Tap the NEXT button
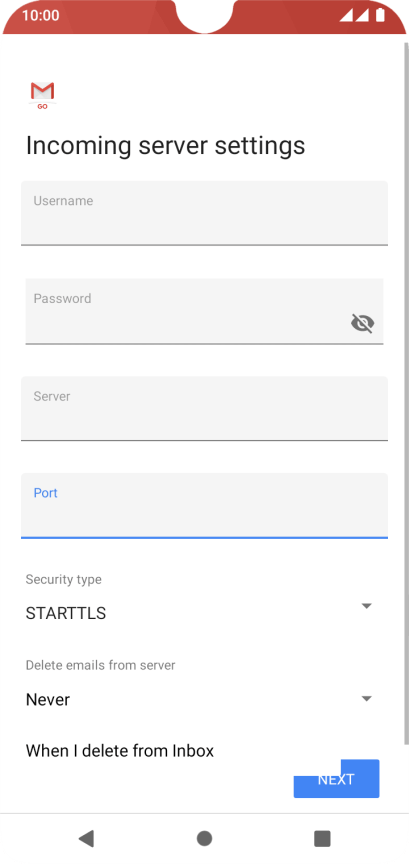This screenshot has width=409, height=864. pos(336,779)
